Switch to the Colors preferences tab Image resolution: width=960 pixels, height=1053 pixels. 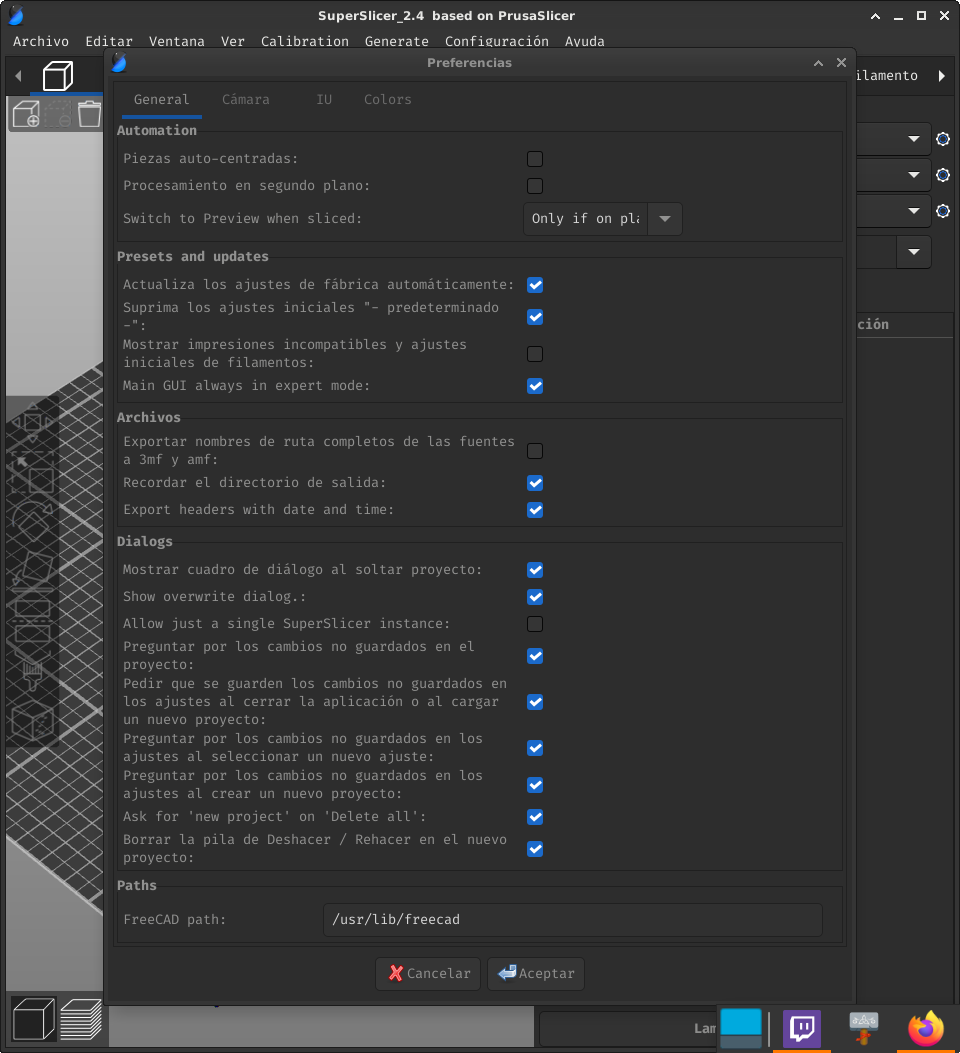[x=387, y=100]
